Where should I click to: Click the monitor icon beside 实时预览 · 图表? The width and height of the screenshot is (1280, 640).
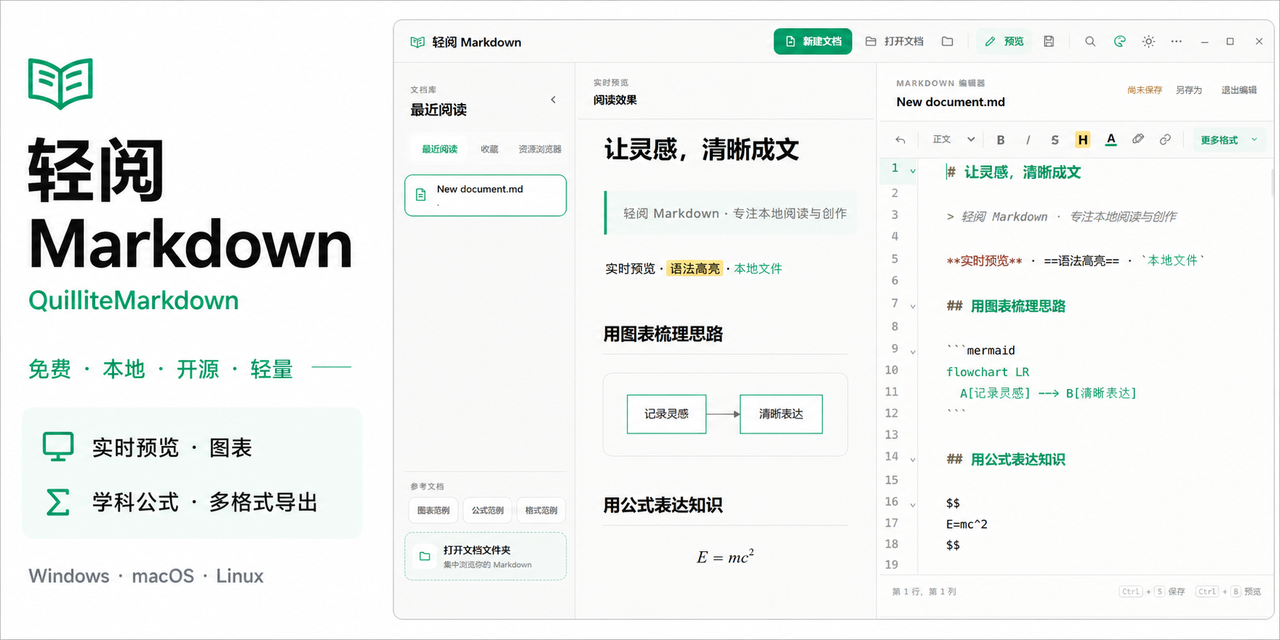point(58,446)
